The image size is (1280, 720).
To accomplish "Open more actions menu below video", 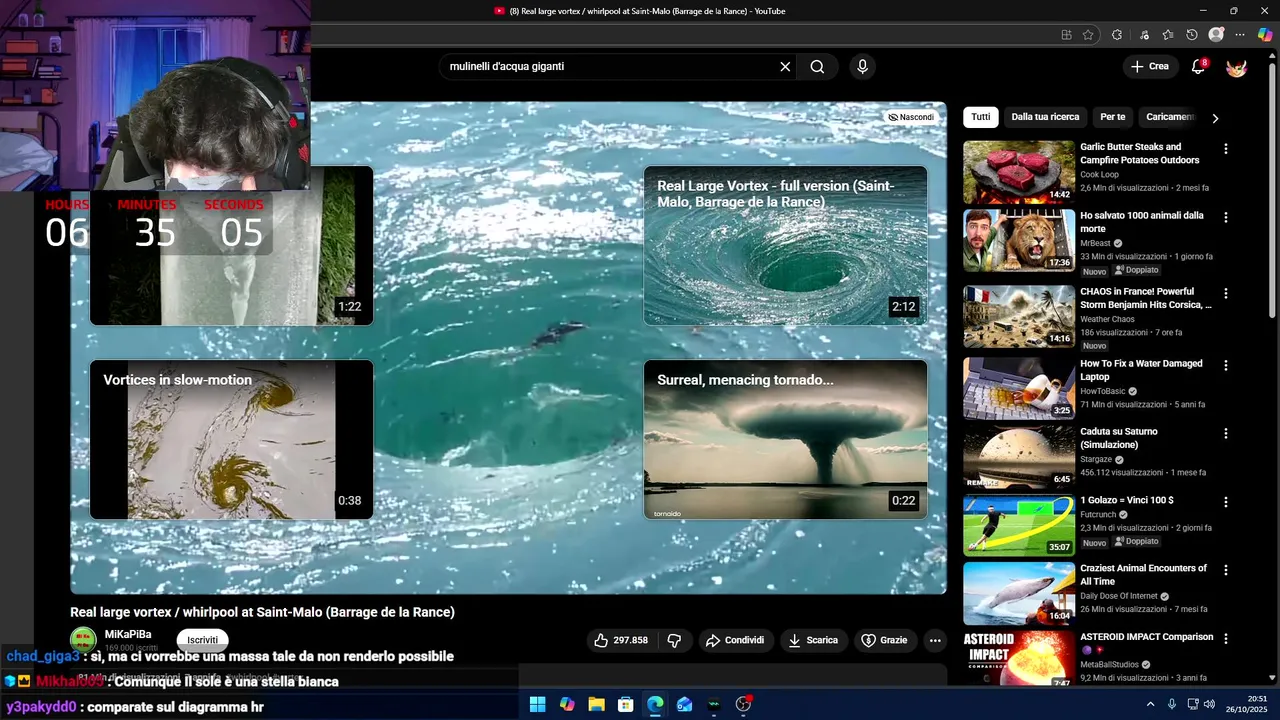I will [935, 640].
